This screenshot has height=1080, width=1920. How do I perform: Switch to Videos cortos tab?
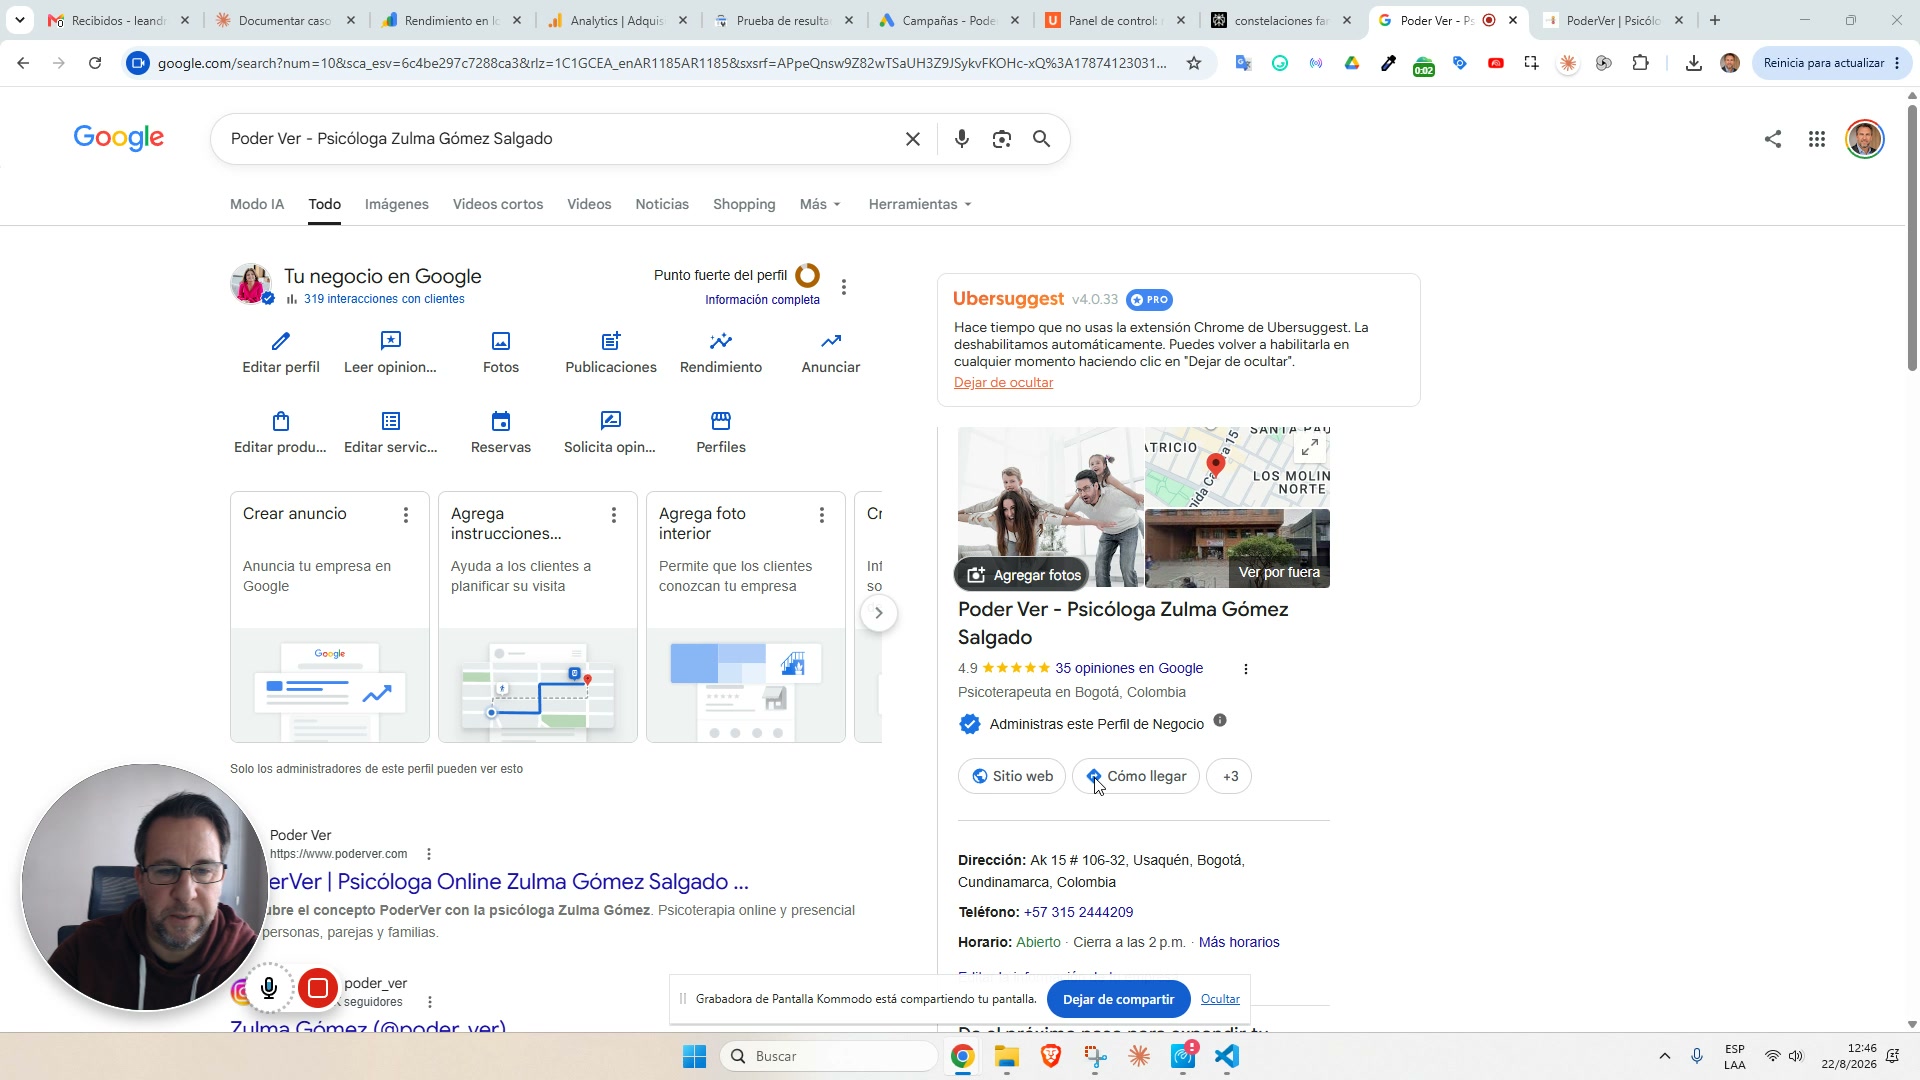(x=498, y=204)
